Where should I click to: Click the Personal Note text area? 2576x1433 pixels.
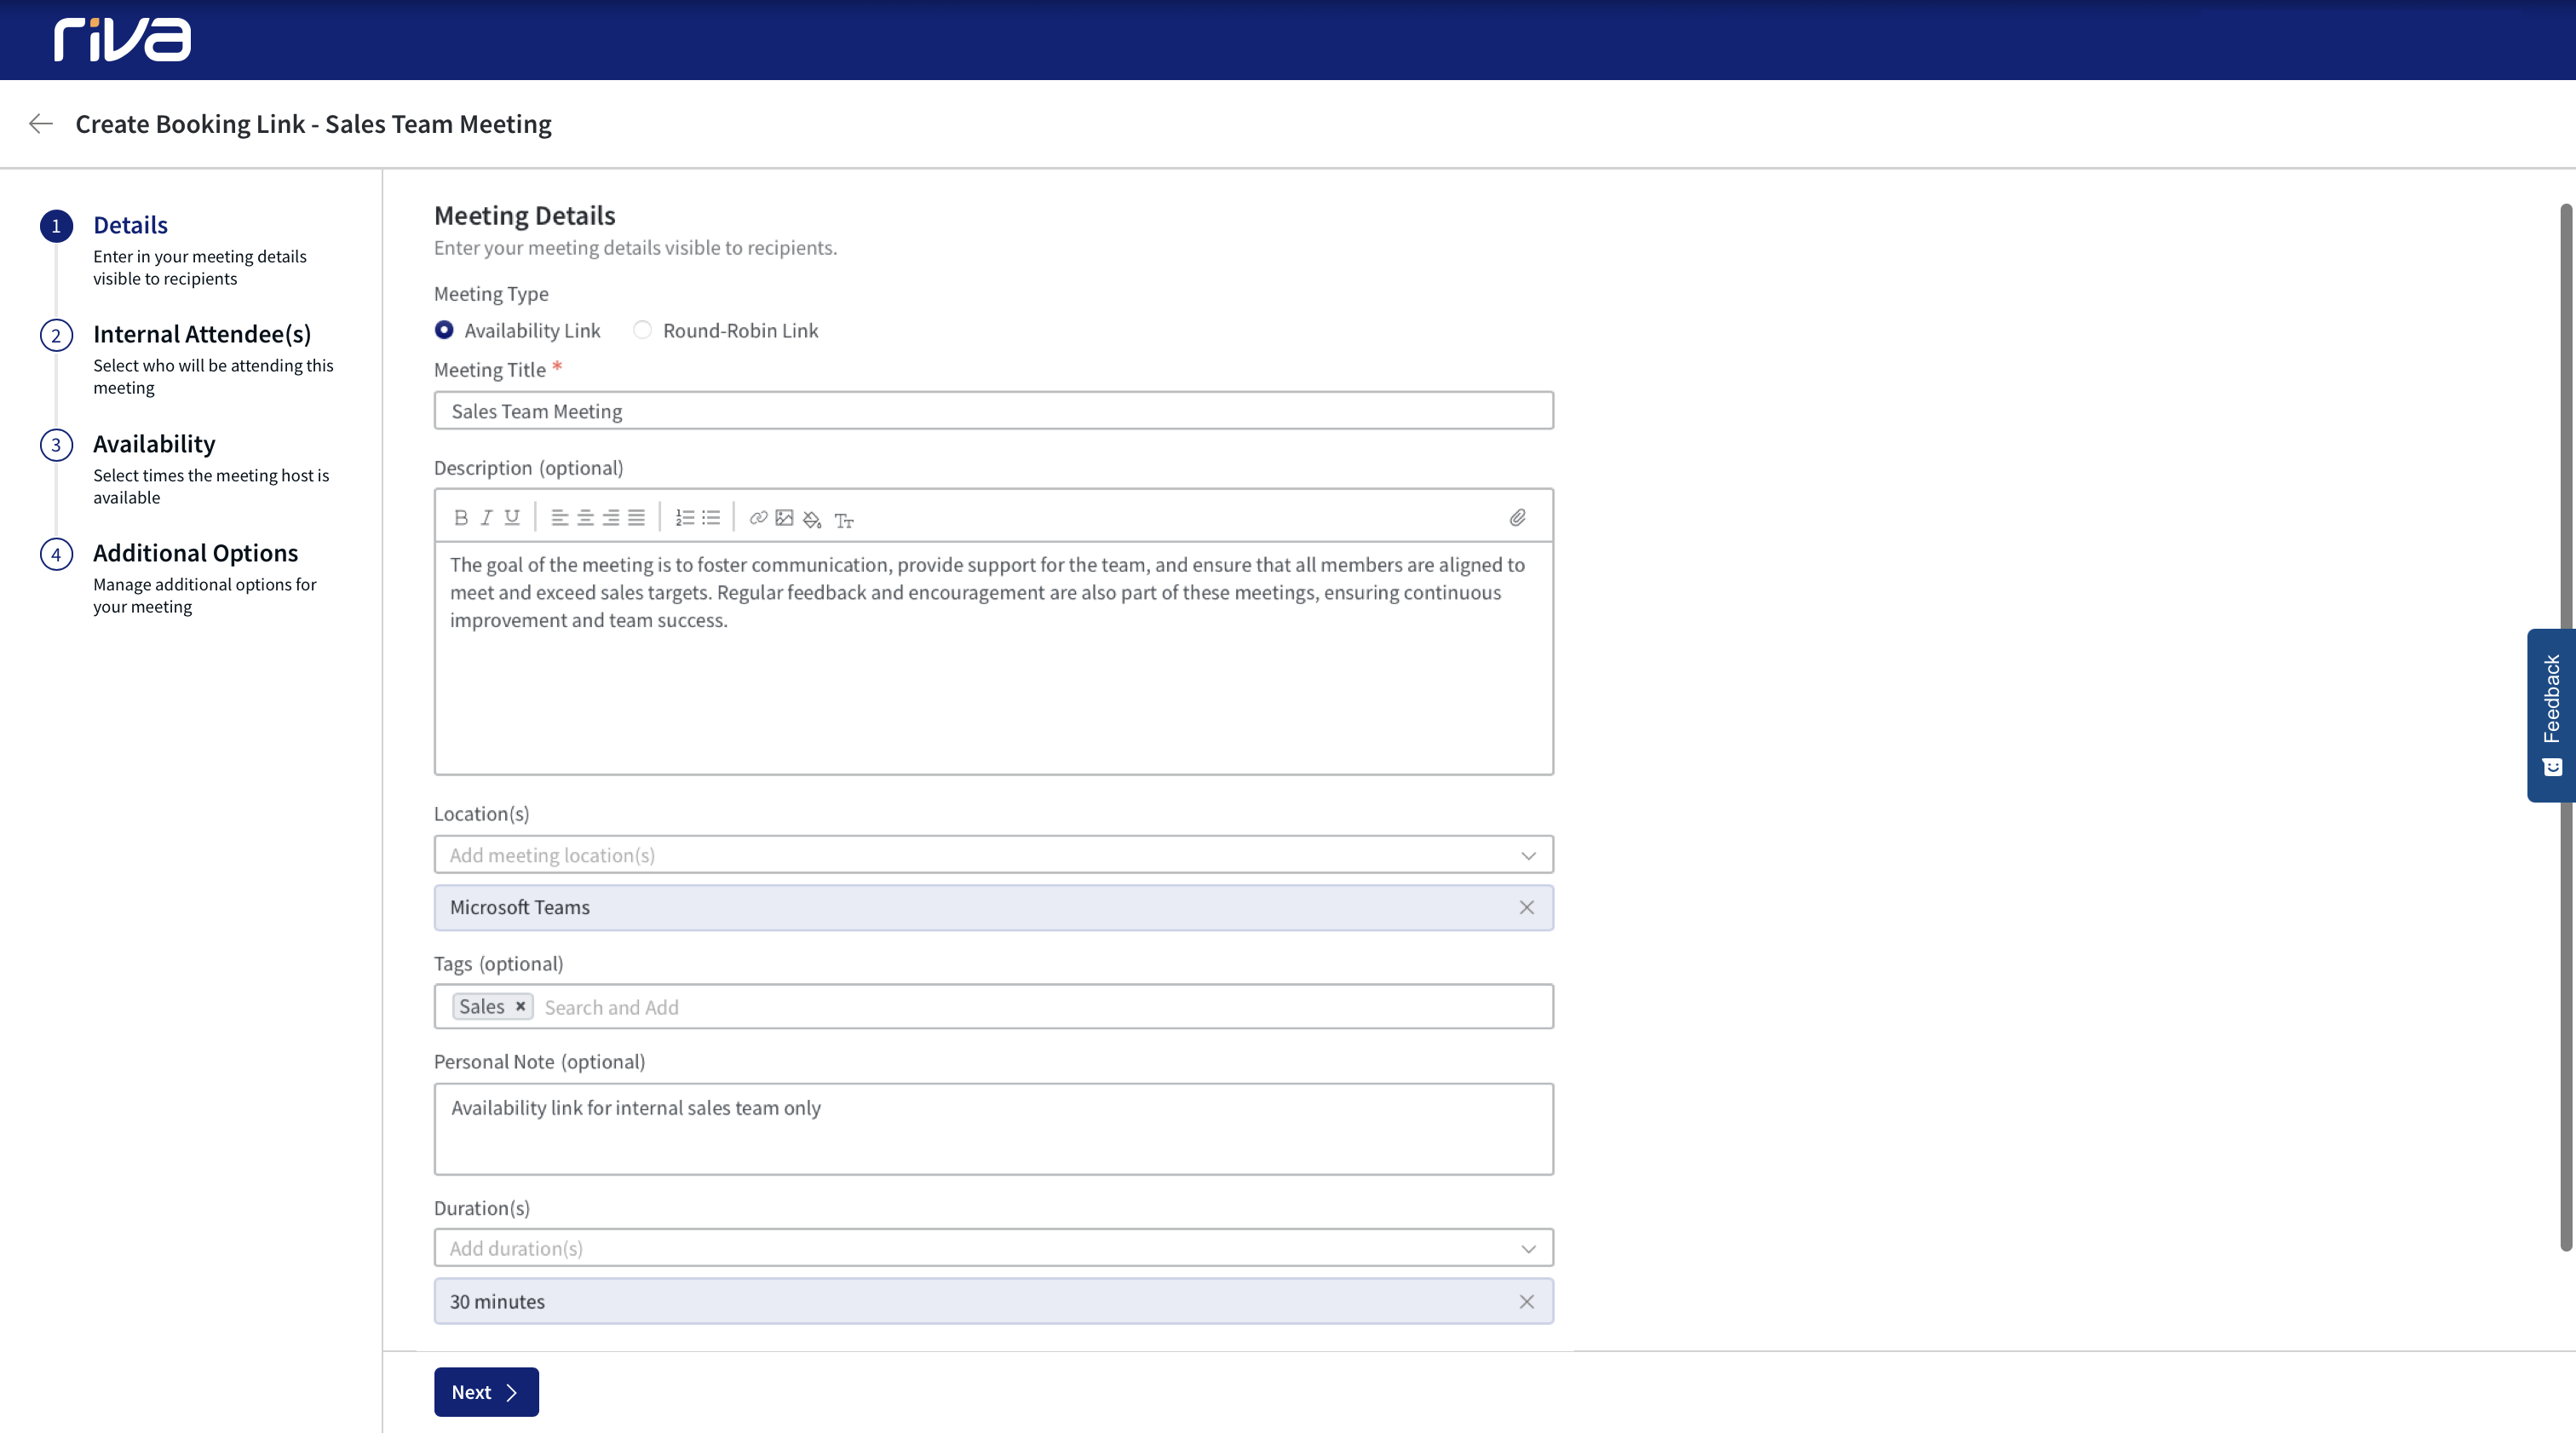point(993,1128)
